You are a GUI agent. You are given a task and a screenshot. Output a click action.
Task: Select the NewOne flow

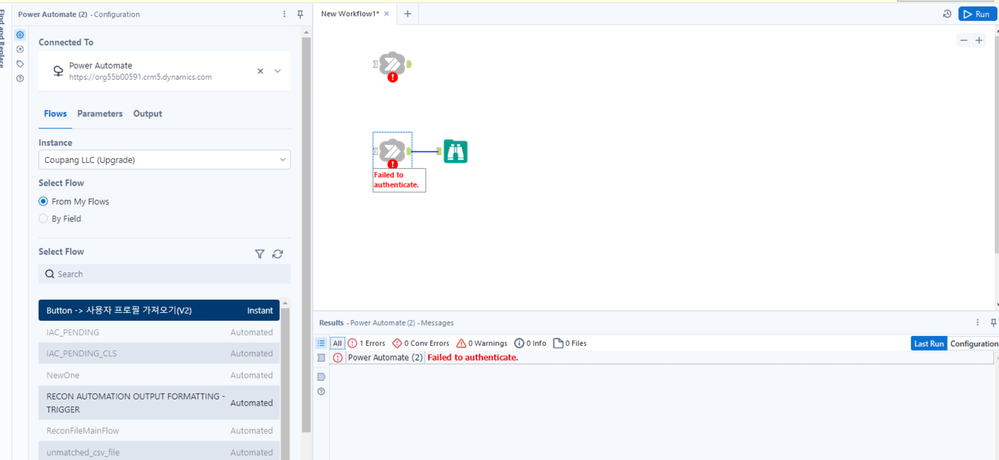tap(159, 375)
